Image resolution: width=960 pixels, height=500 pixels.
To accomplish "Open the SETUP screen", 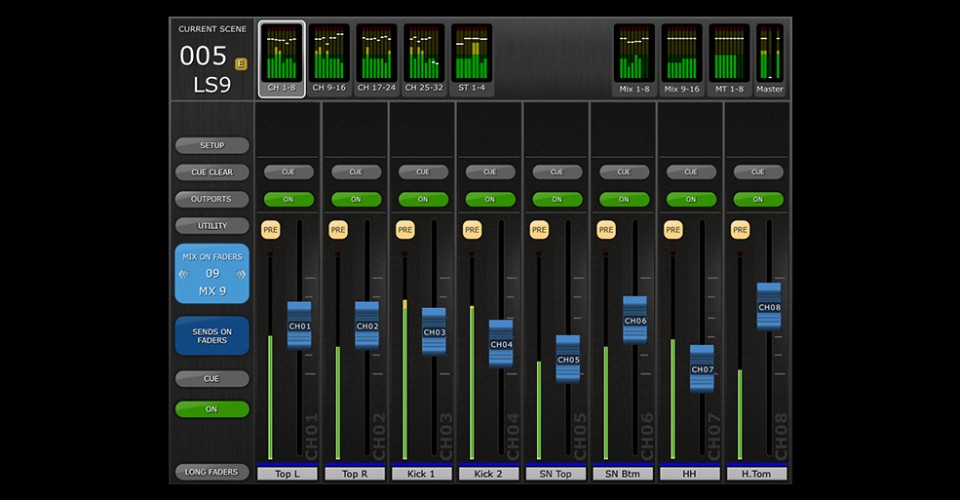I will point(212,145).
